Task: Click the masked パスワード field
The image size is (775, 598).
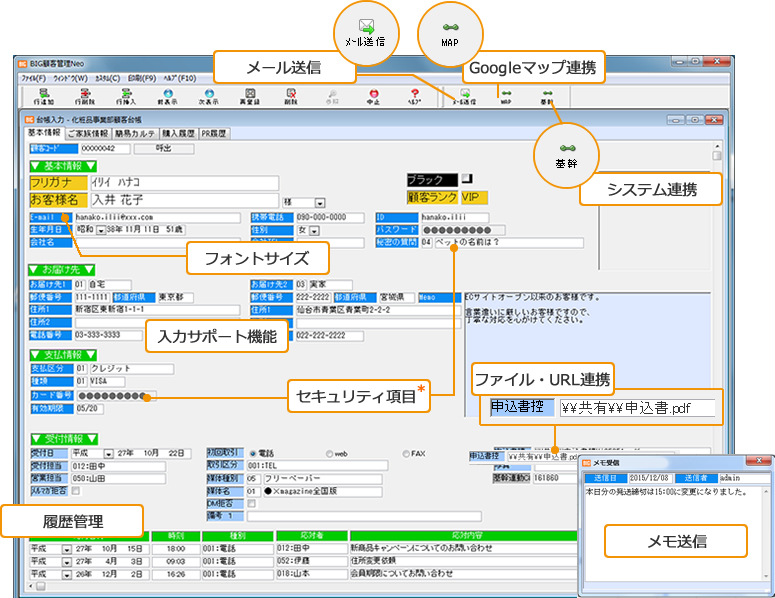Action: 463,230
